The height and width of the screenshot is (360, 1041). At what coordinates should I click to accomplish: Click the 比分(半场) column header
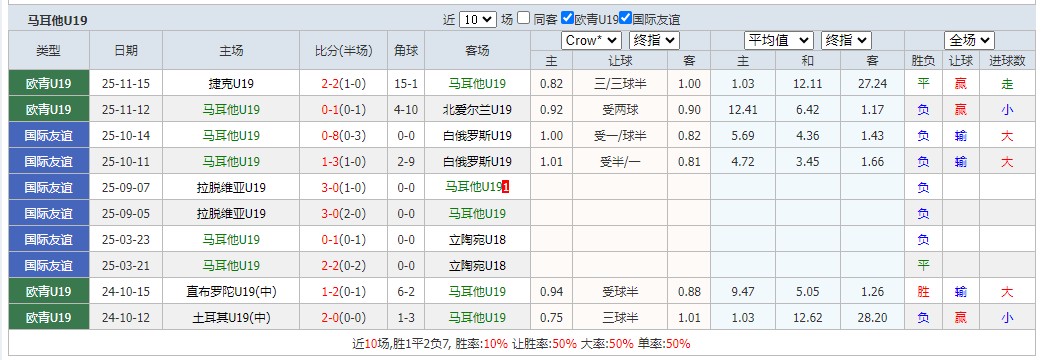(x=344, y=50)
